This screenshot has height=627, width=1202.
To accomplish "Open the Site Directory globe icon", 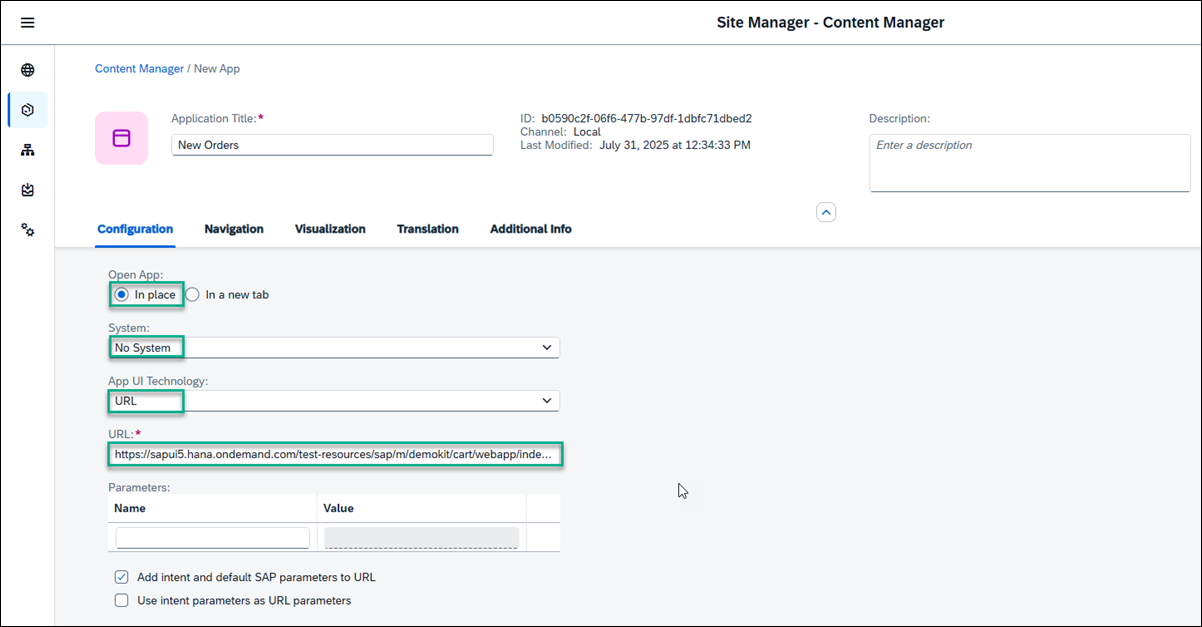I will click(28, 70).
